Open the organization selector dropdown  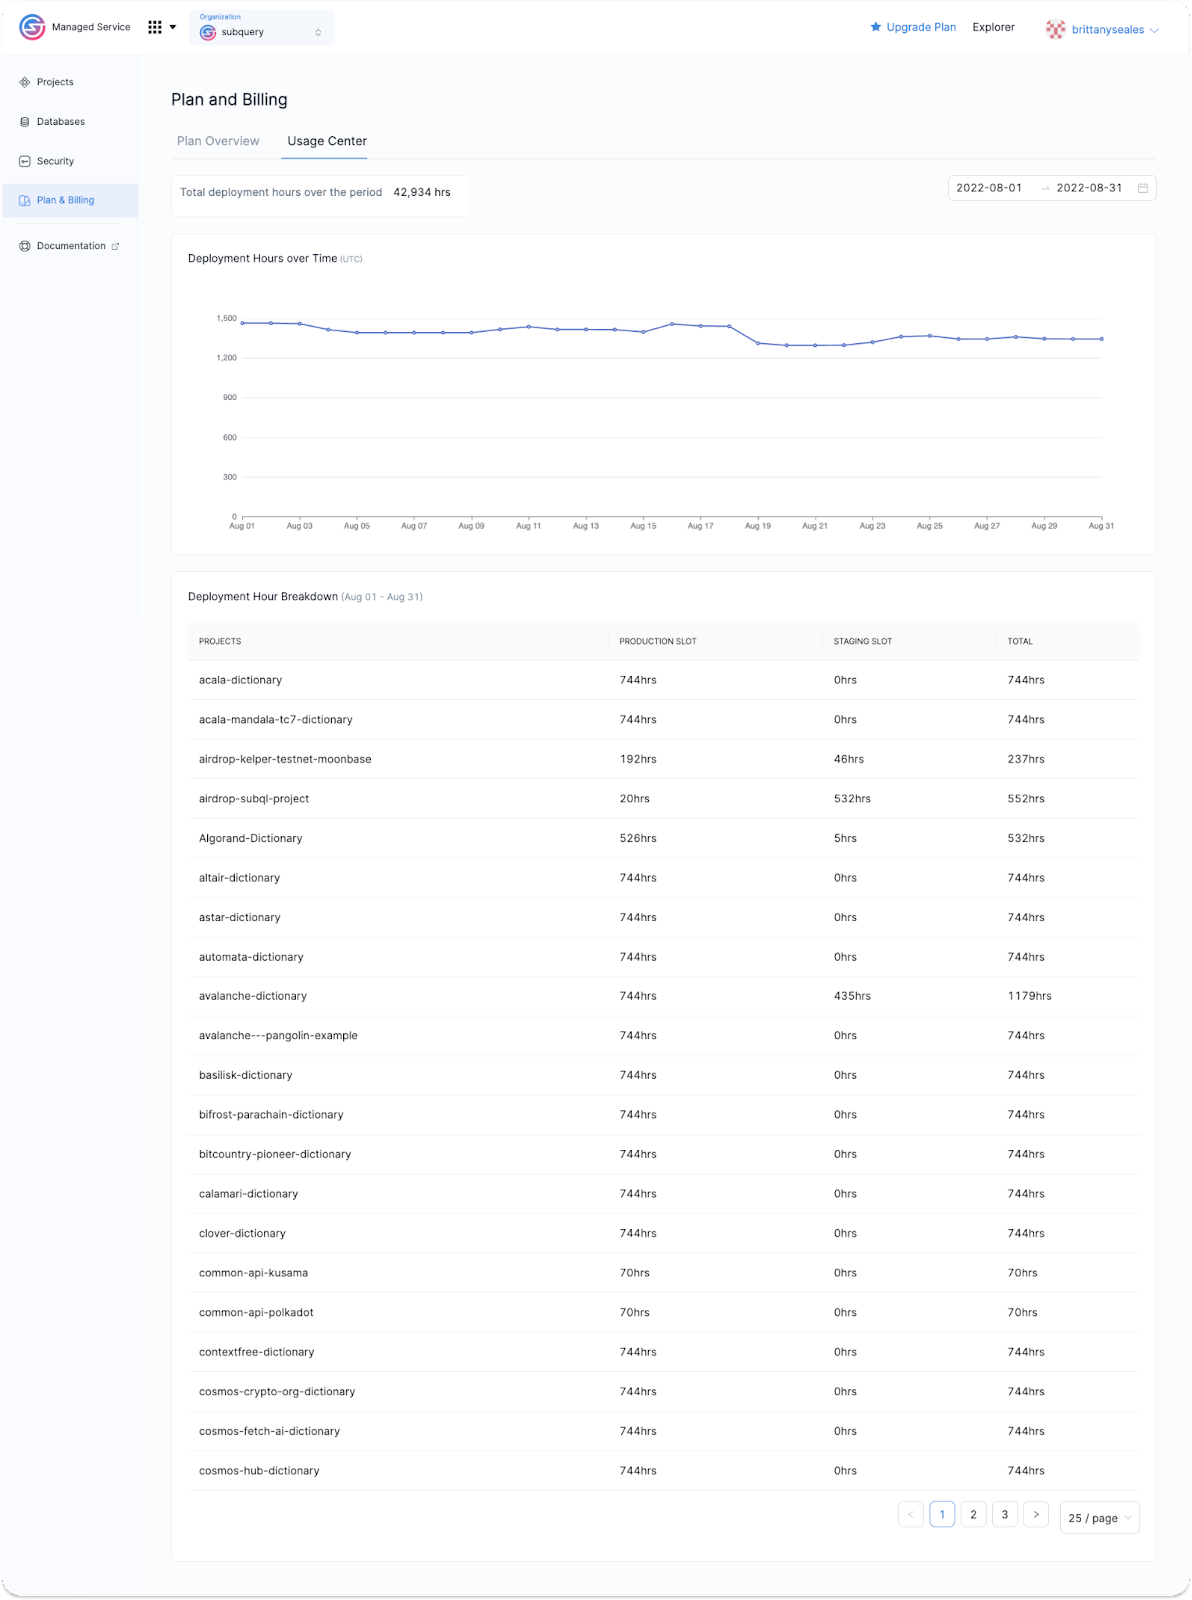click(262, 27)
